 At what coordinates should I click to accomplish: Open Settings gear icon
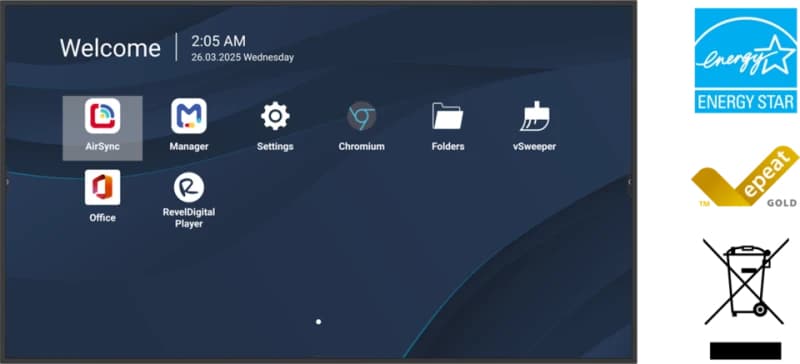point(275,116)
